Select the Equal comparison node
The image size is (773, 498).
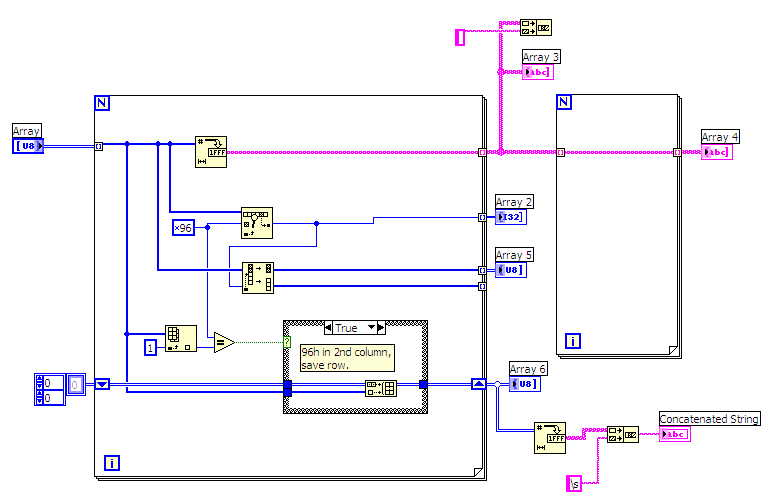point(224,342)
